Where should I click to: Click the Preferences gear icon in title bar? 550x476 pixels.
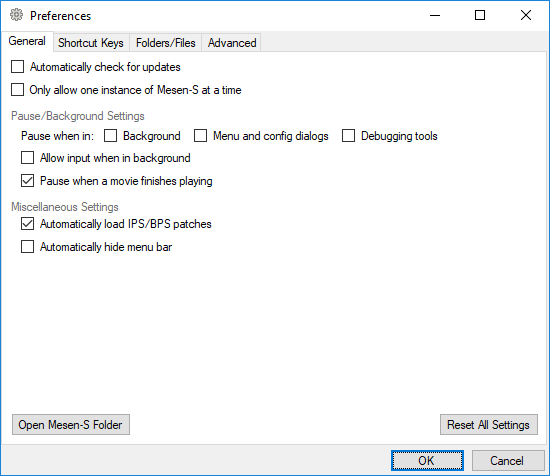tap(16, 15)
